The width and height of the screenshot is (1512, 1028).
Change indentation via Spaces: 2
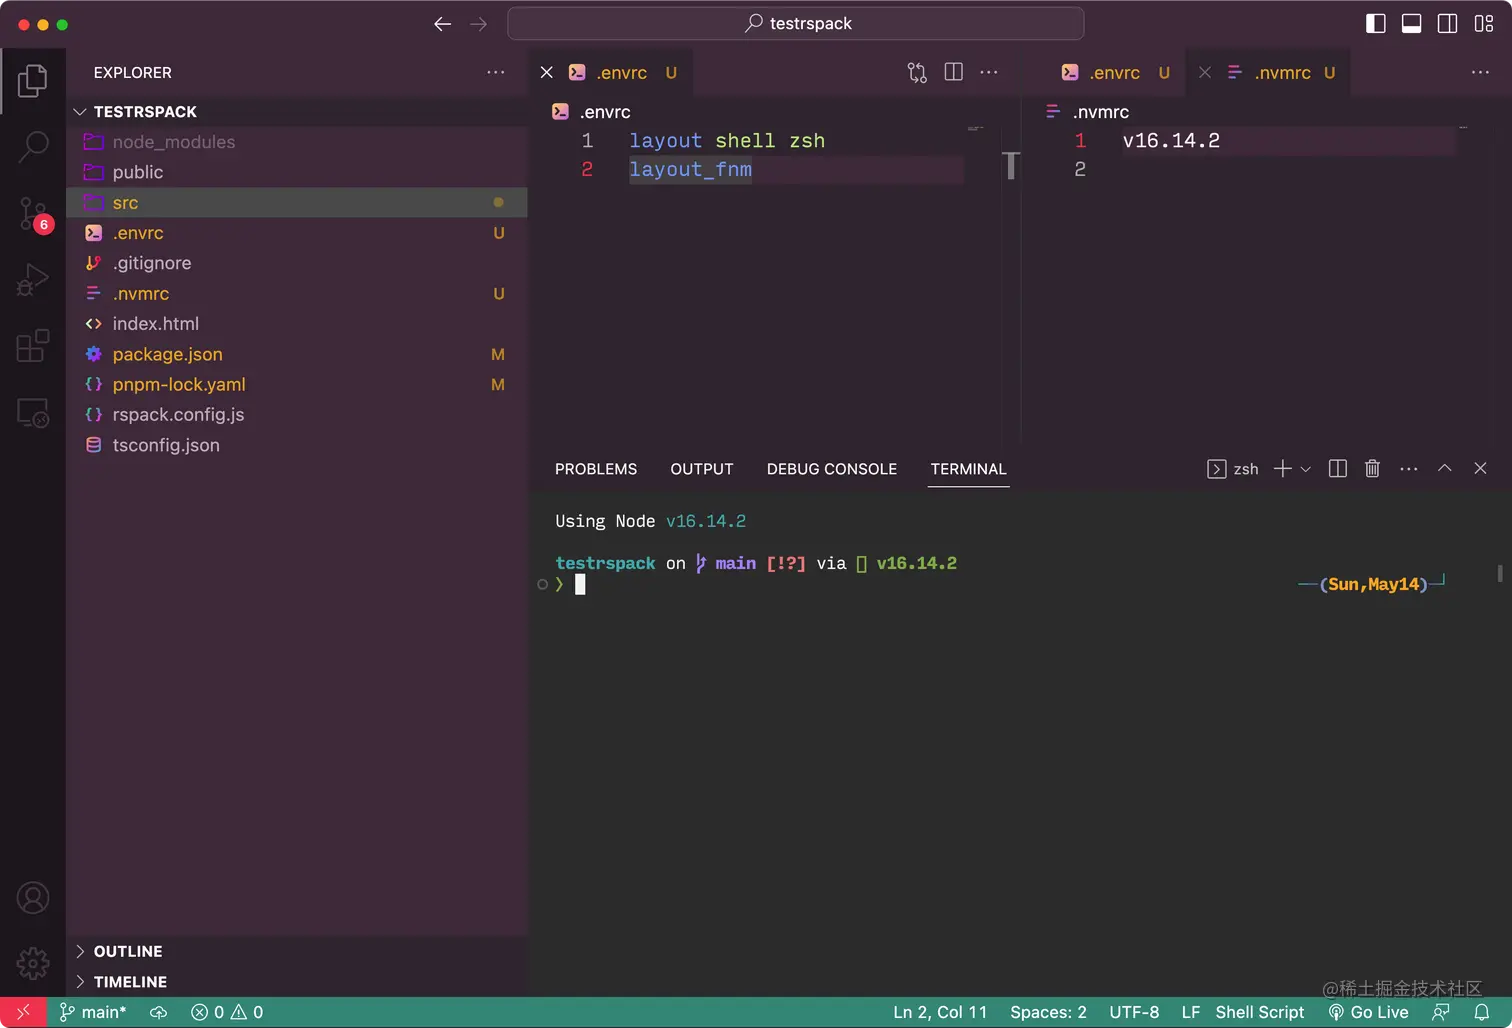point(1048,1012)
